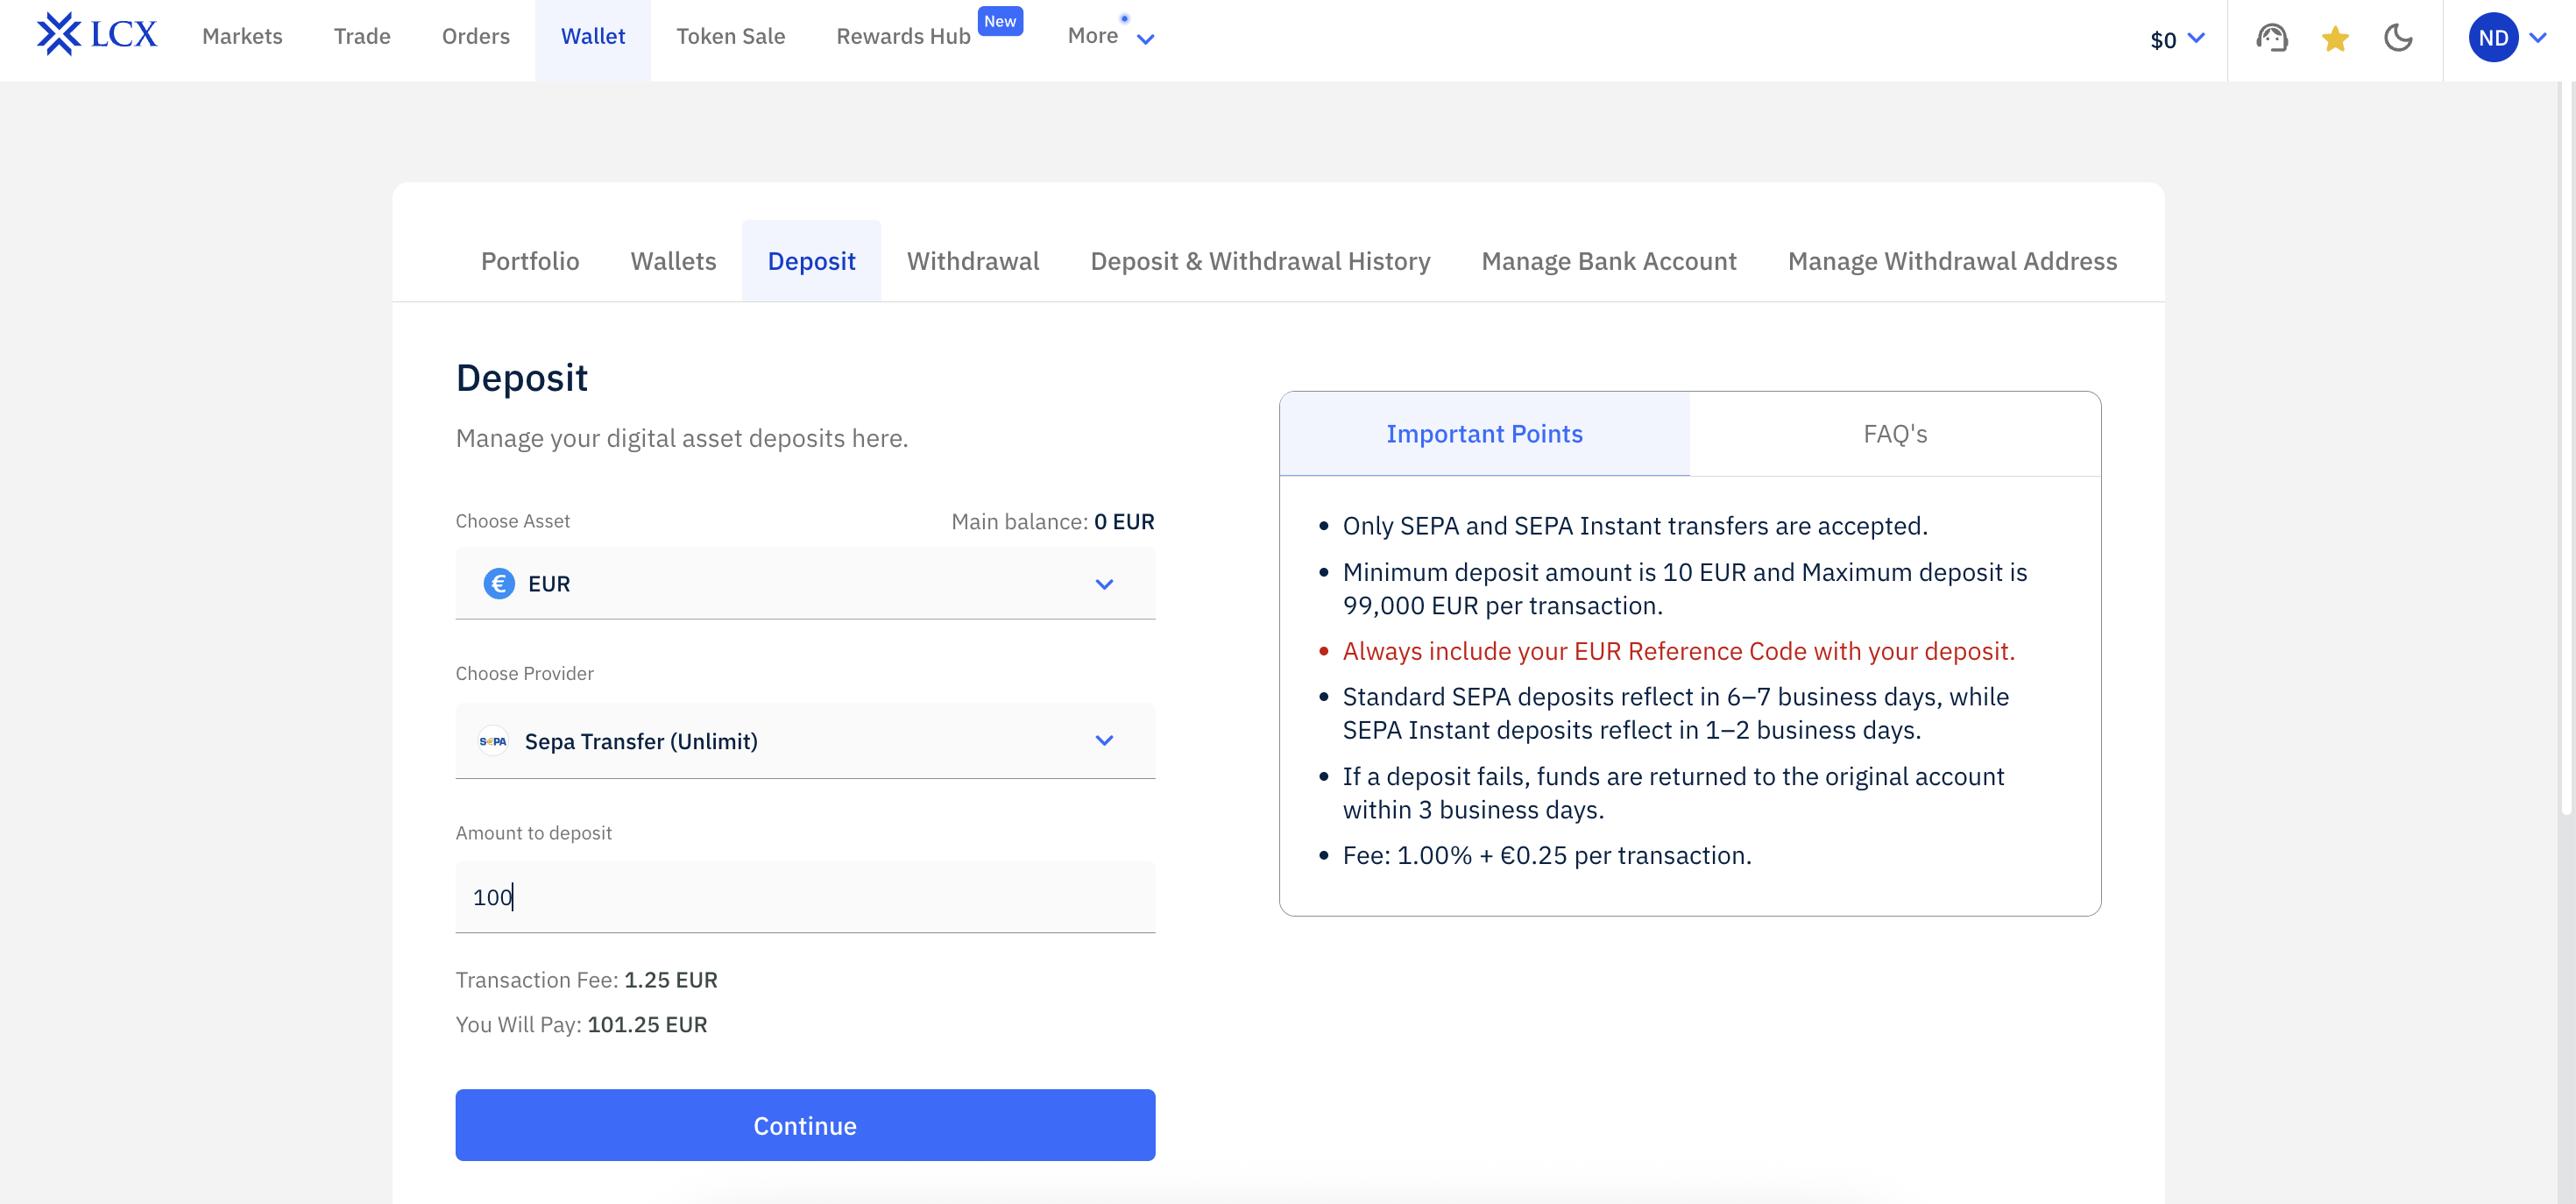Click the yellow star favorites icon

pyautogui.click(x=2335, y=39)
